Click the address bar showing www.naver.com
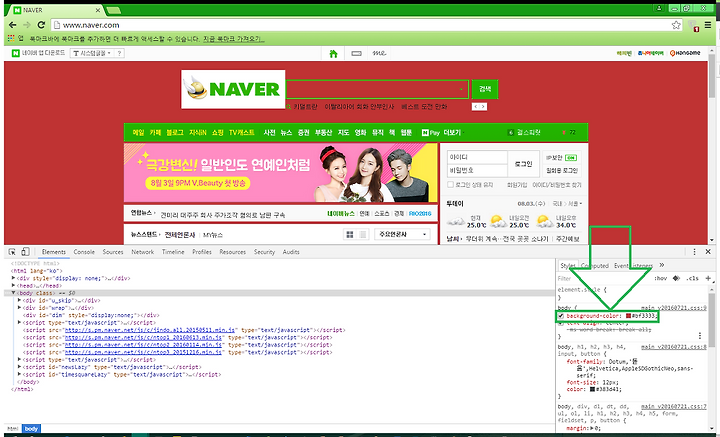 tap(360, 25)
